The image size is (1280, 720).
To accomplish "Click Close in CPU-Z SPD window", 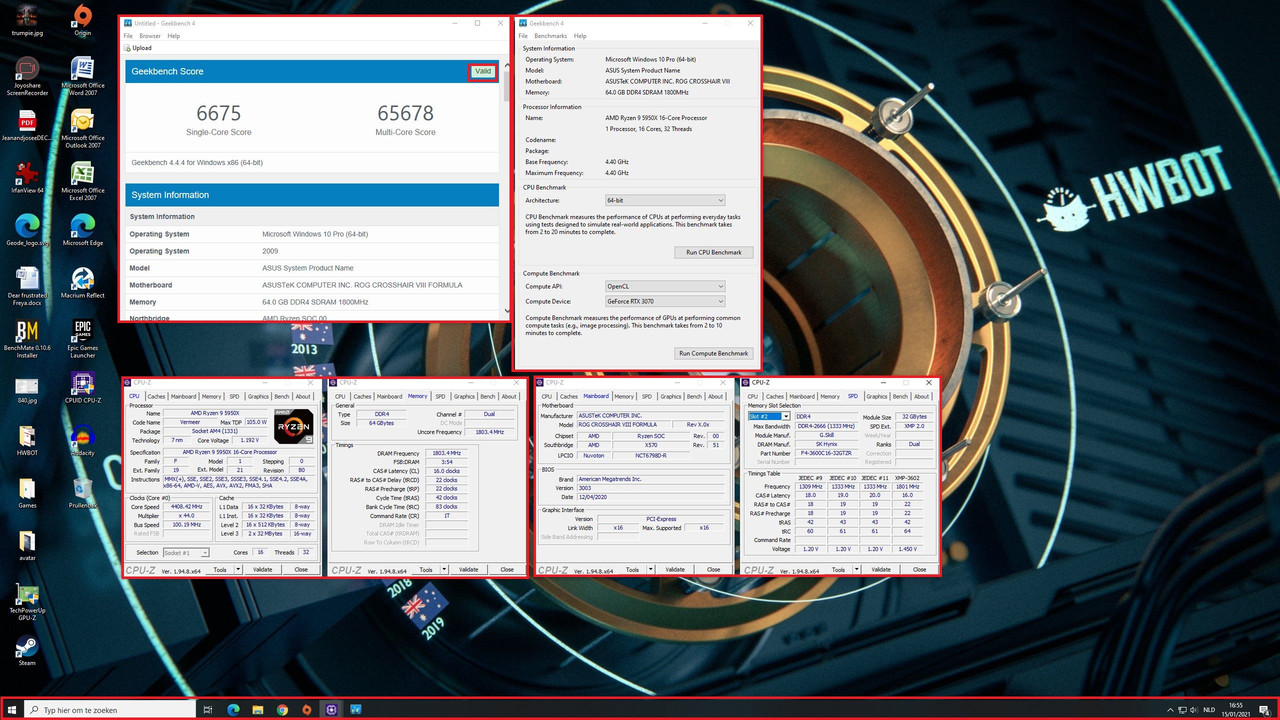I will 920,569.
